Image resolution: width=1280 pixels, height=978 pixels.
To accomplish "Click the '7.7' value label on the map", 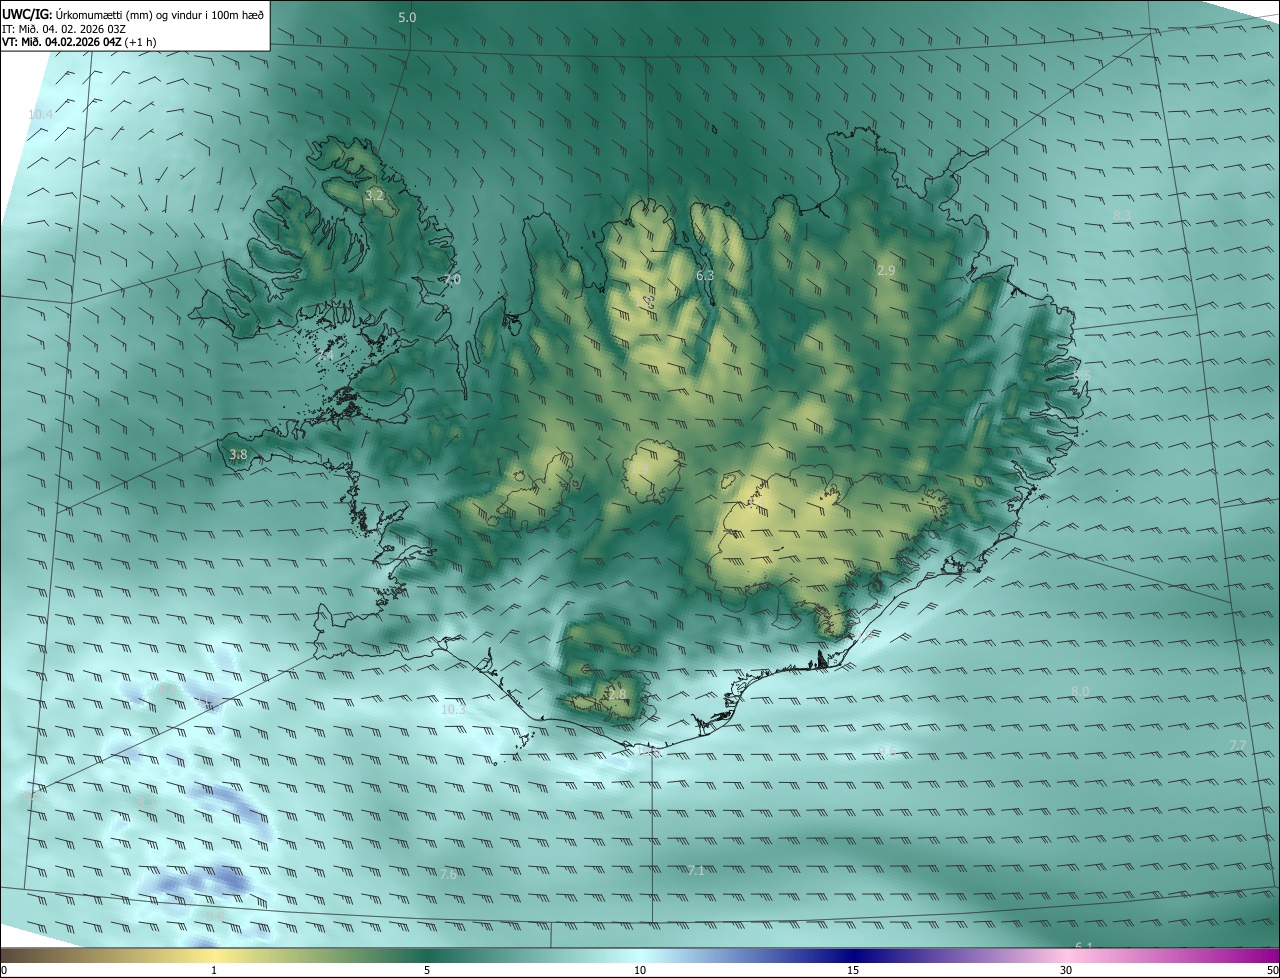I will 1237,746.
